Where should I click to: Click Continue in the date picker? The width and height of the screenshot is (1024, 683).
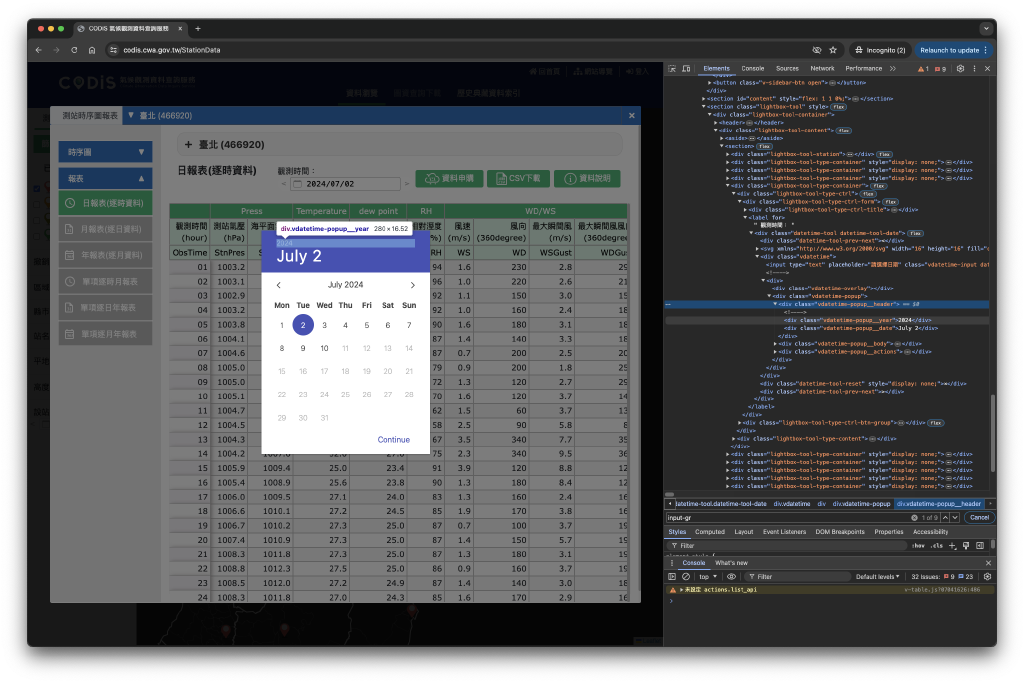tap(393, 439)
